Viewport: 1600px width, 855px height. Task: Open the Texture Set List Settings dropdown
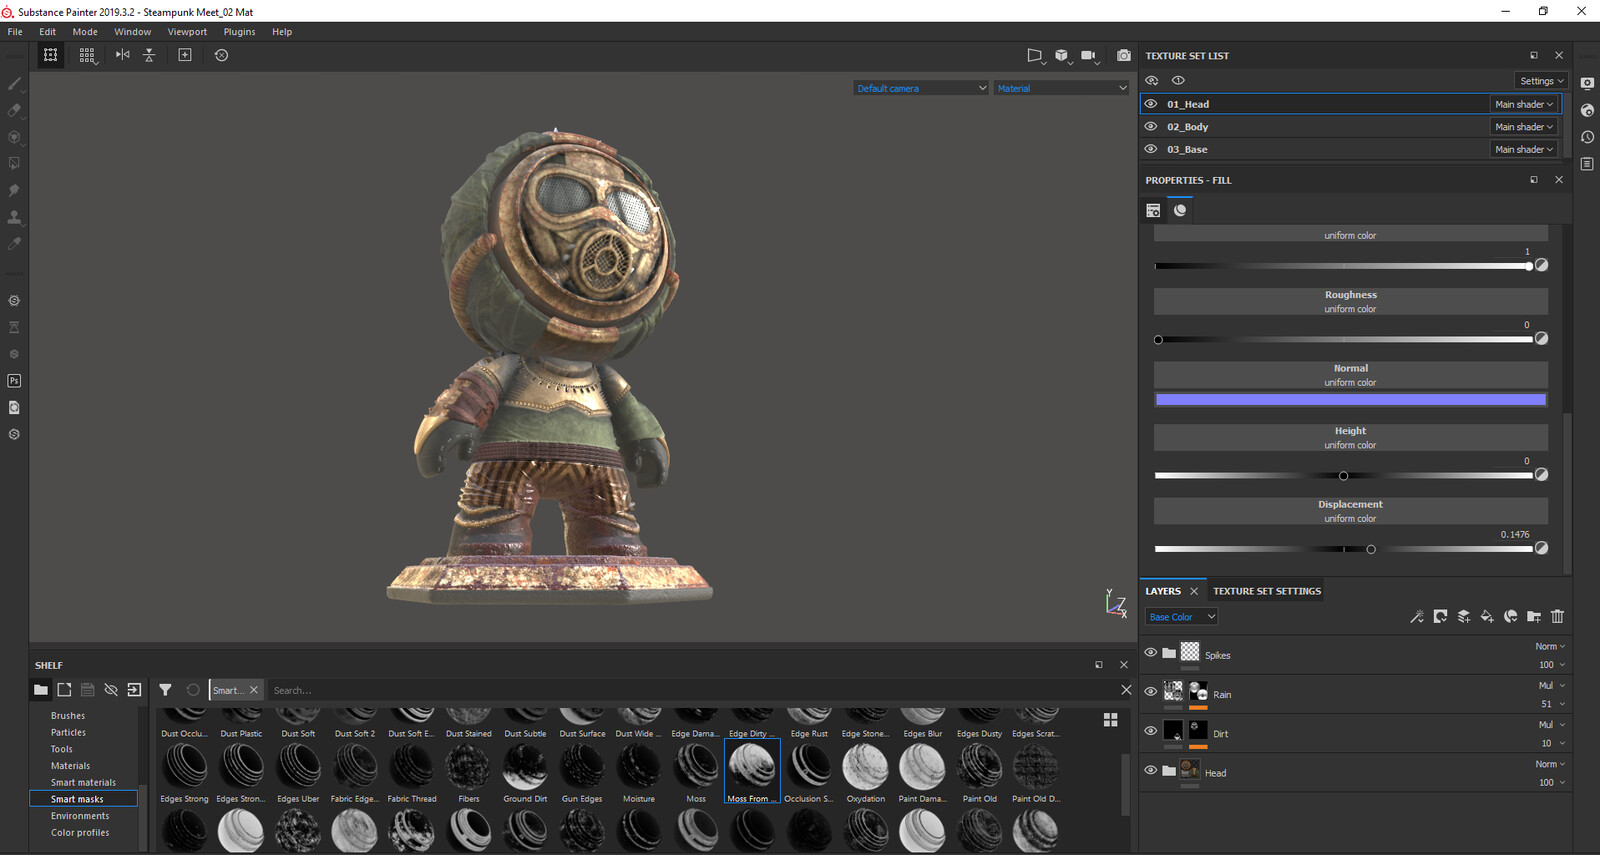pyautogui.click(x=1541, y=81)
